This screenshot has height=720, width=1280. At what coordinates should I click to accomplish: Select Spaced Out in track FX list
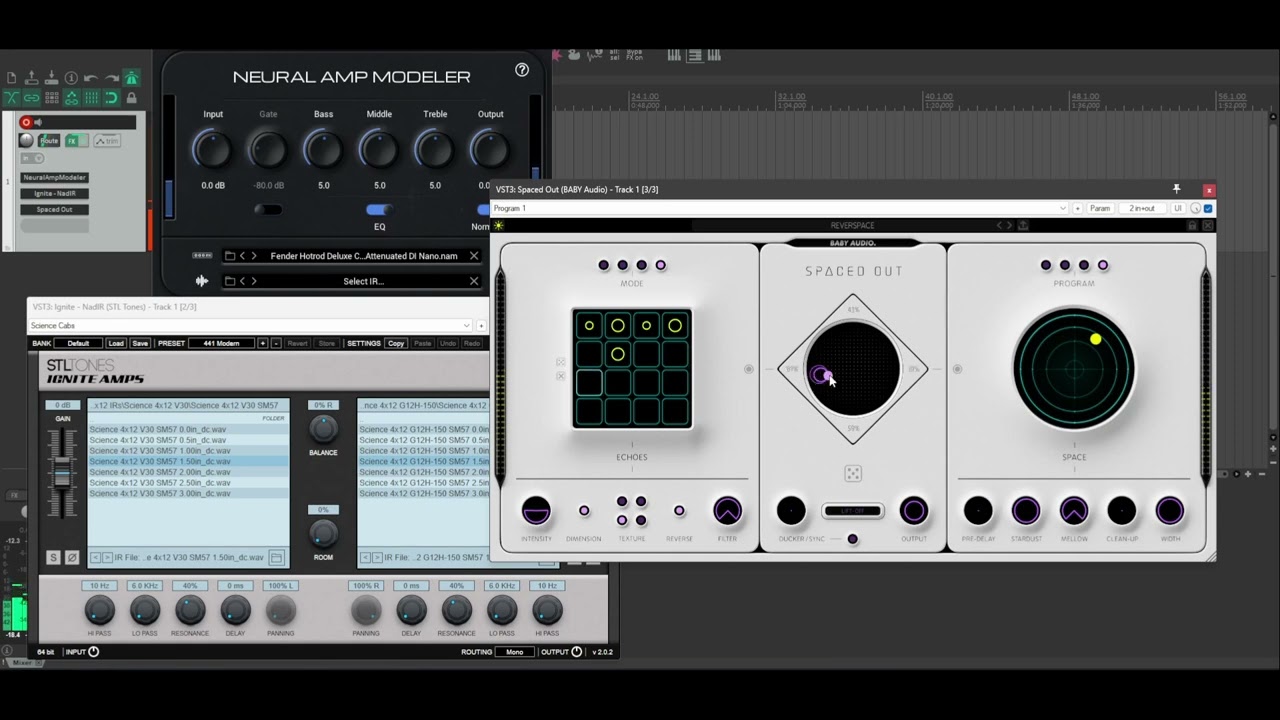[54, 209]
